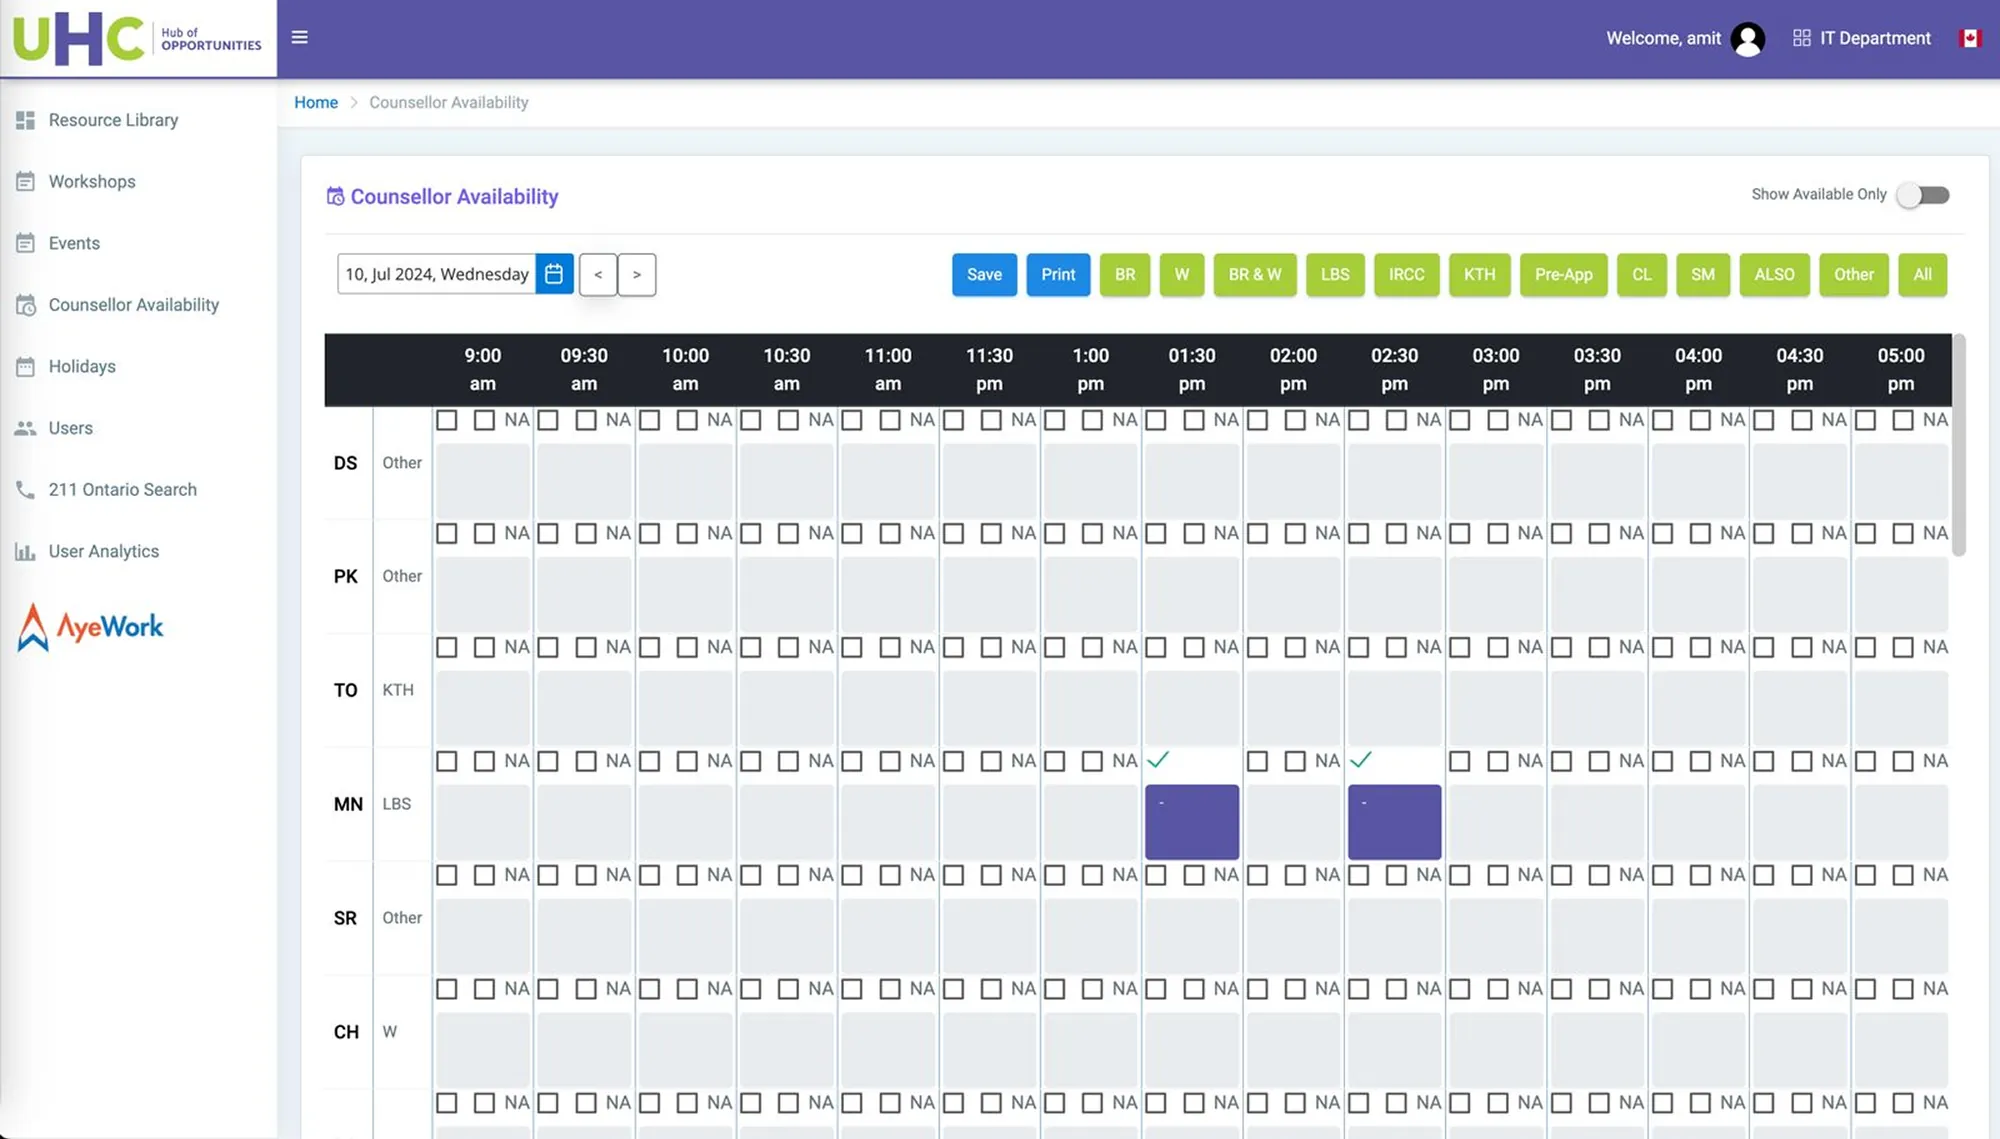Viewport: 2000px width, 1139px height.
Task: Click the Welcome, amit text
Action: 1663,38
